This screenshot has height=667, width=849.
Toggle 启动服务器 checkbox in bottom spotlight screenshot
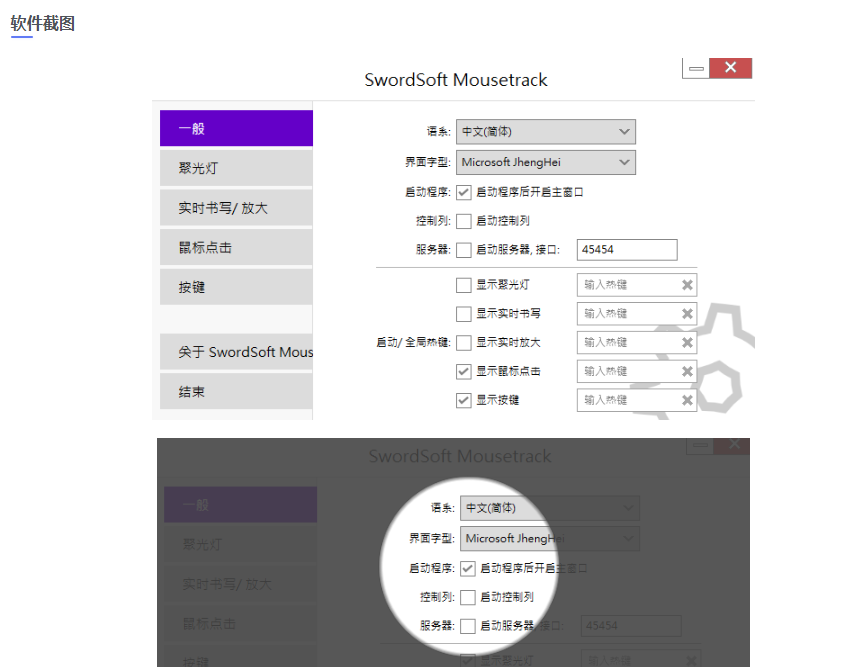pyautogui.click(x=468, y=626)
